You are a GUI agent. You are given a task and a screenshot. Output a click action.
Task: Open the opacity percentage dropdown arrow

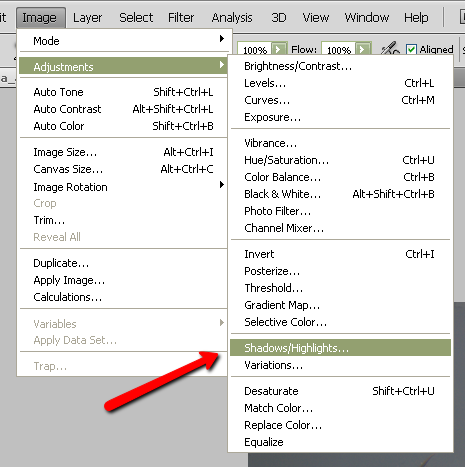(x=279, y=49)
